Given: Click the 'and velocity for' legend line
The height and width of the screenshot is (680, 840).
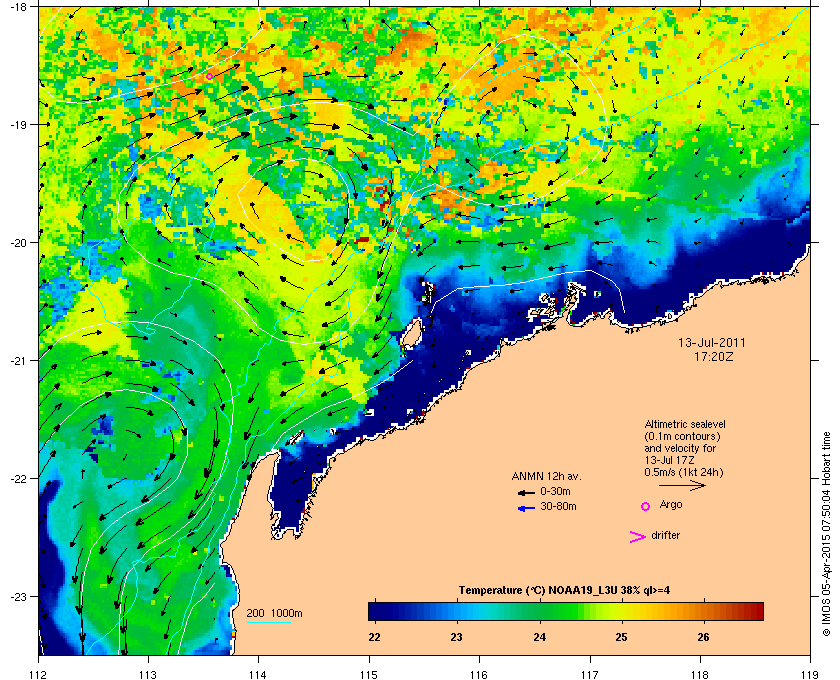Looking at the screenshot, I should (680, 448).
